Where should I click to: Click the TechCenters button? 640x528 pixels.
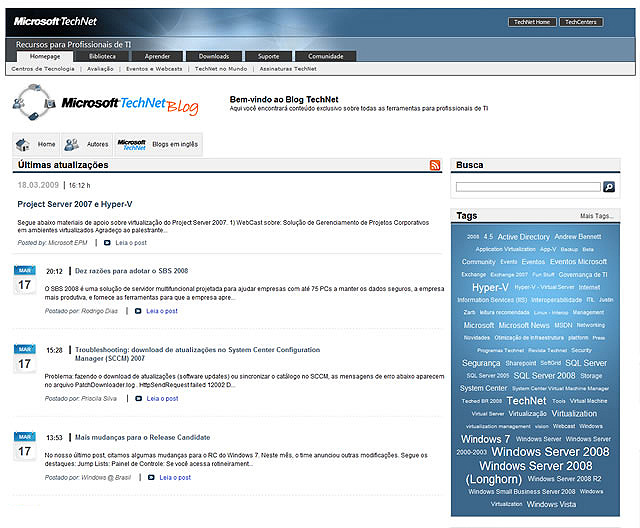pos(581,22)
